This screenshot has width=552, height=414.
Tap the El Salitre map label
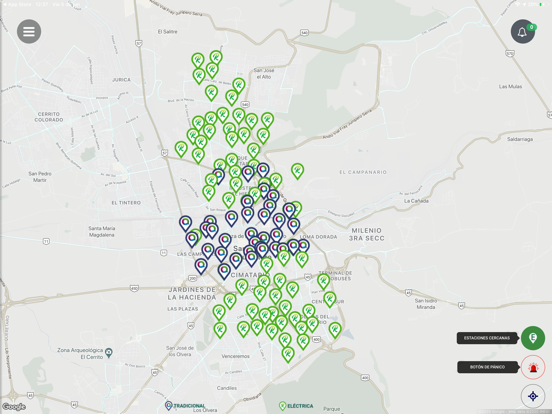(167, 32)
